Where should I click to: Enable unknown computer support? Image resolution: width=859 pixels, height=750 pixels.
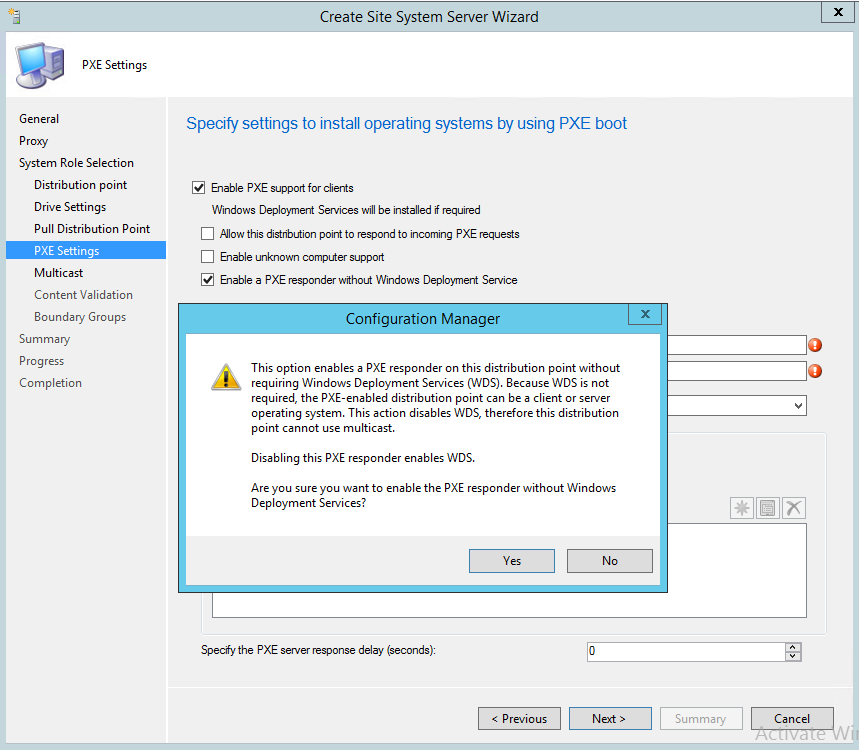(x=207, y=257)
